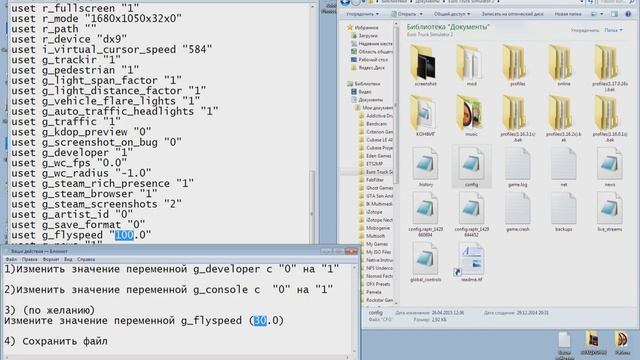
Task: Toggle the Explorer preview pane icon
Action: click(x=614, y=14)
